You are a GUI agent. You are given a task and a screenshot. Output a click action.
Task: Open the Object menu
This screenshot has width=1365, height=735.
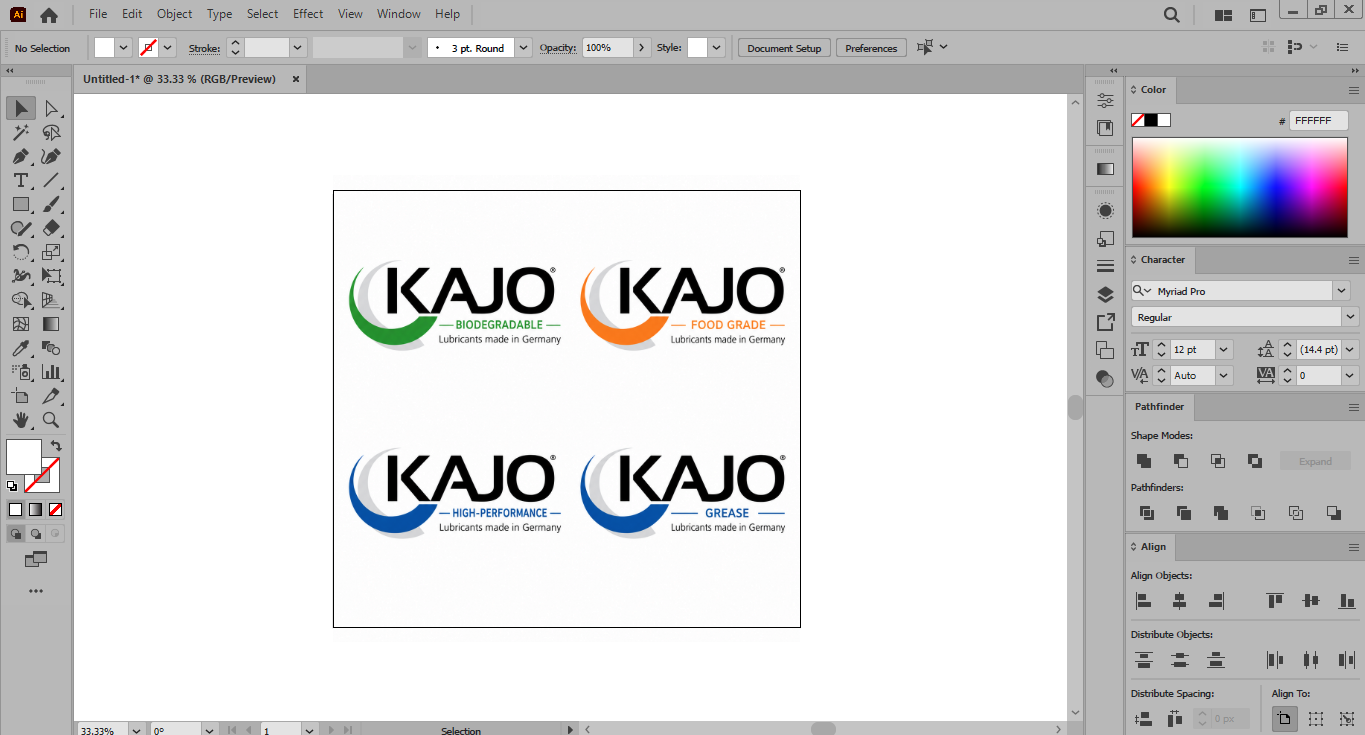click(x=174, y=14)
